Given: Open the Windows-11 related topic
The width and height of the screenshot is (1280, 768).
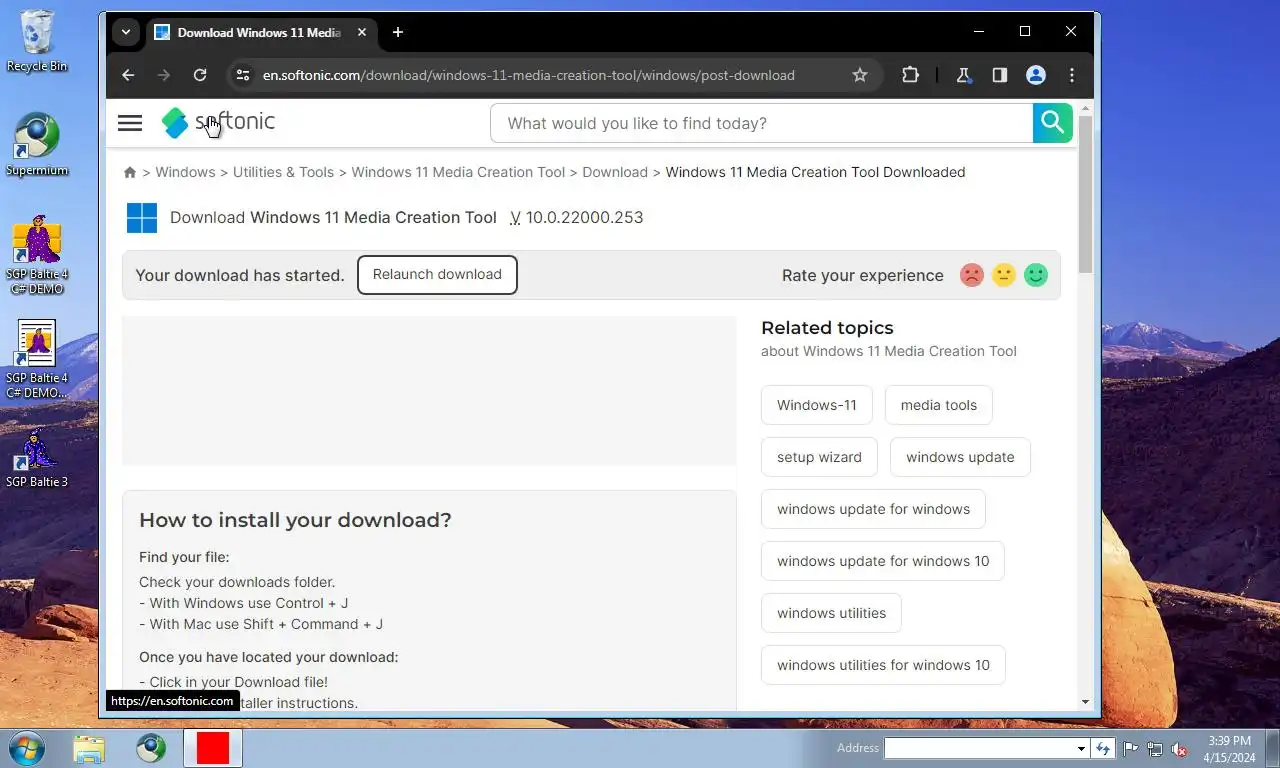Looking at the screenshot, I should click(817, 405).
